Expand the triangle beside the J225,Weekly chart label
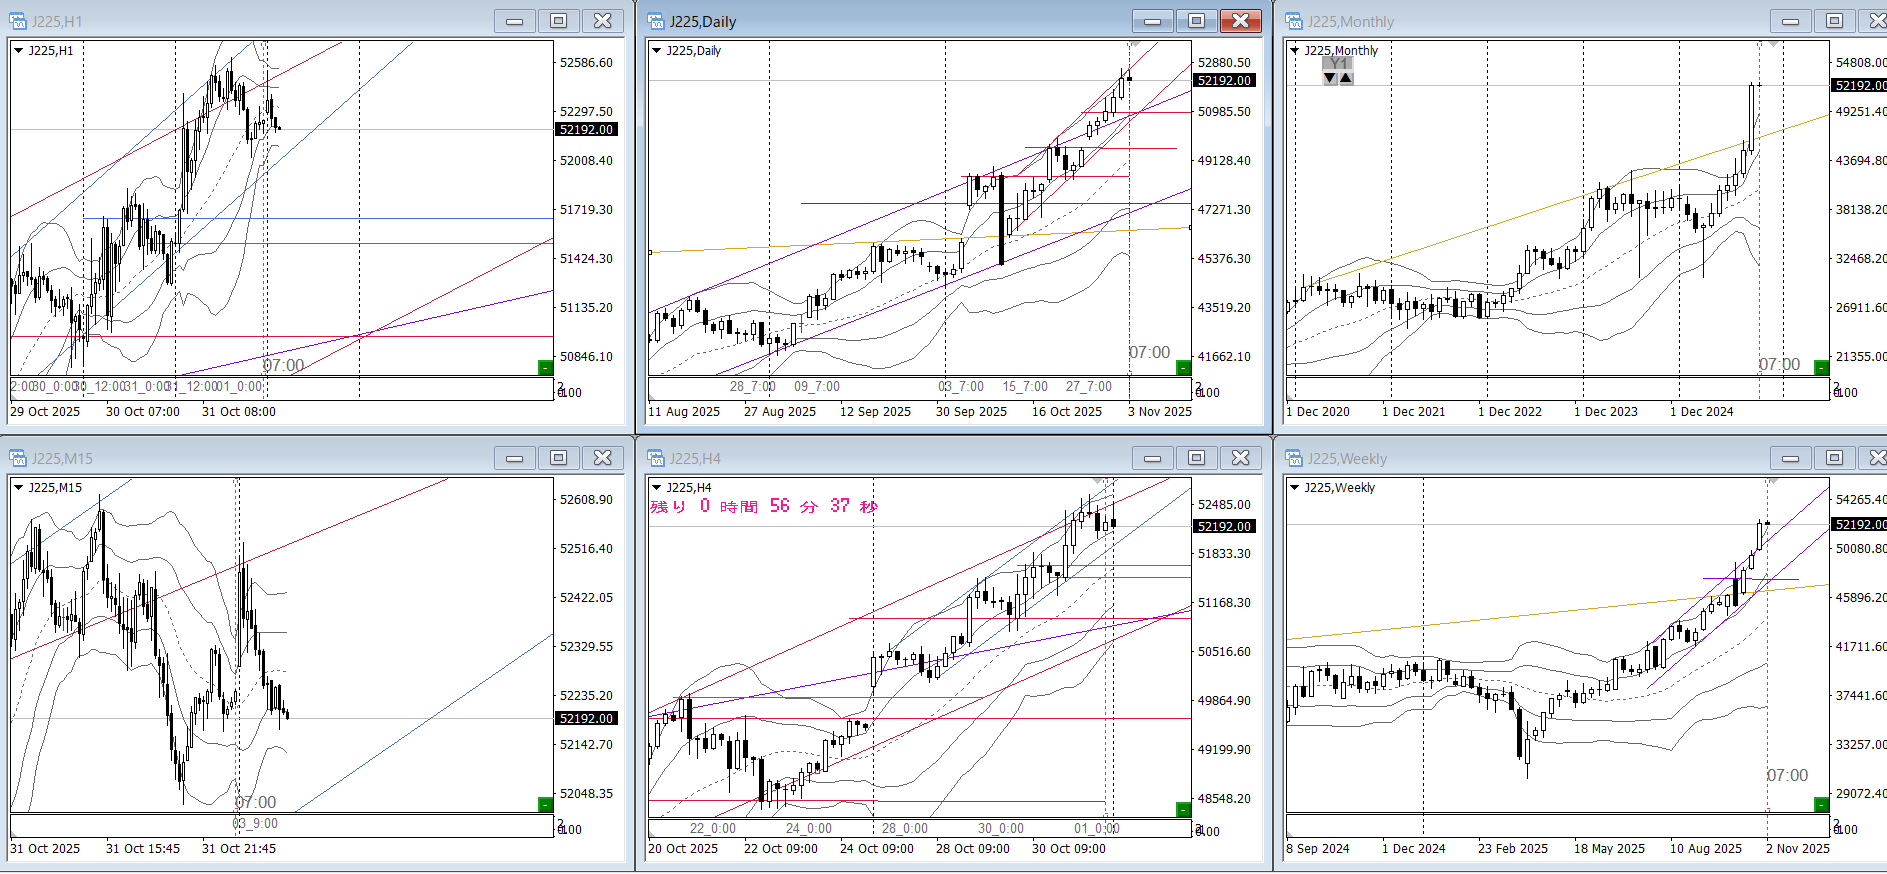The height and width of the screenshot is (874, 1887). coord(1294,487)
